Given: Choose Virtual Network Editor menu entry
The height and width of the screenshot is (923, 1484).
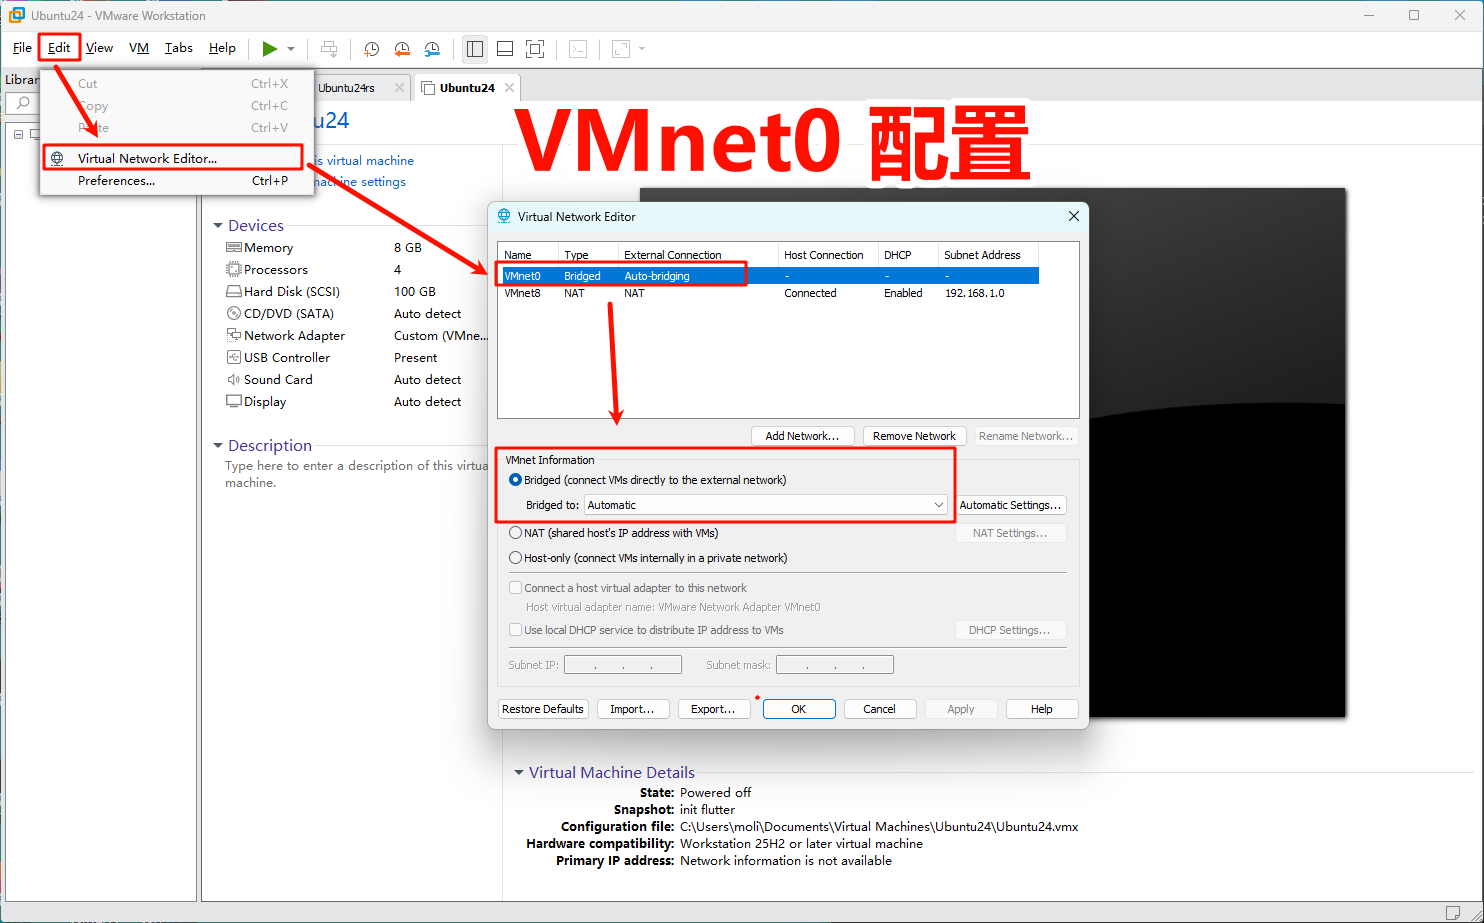Looking at the screenshot, I should (172, 158).
